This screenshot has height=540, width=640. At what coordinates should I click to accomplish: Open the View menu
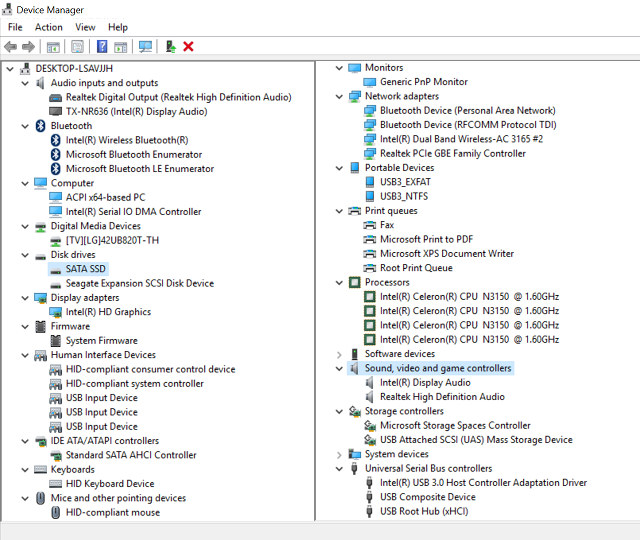85,27
